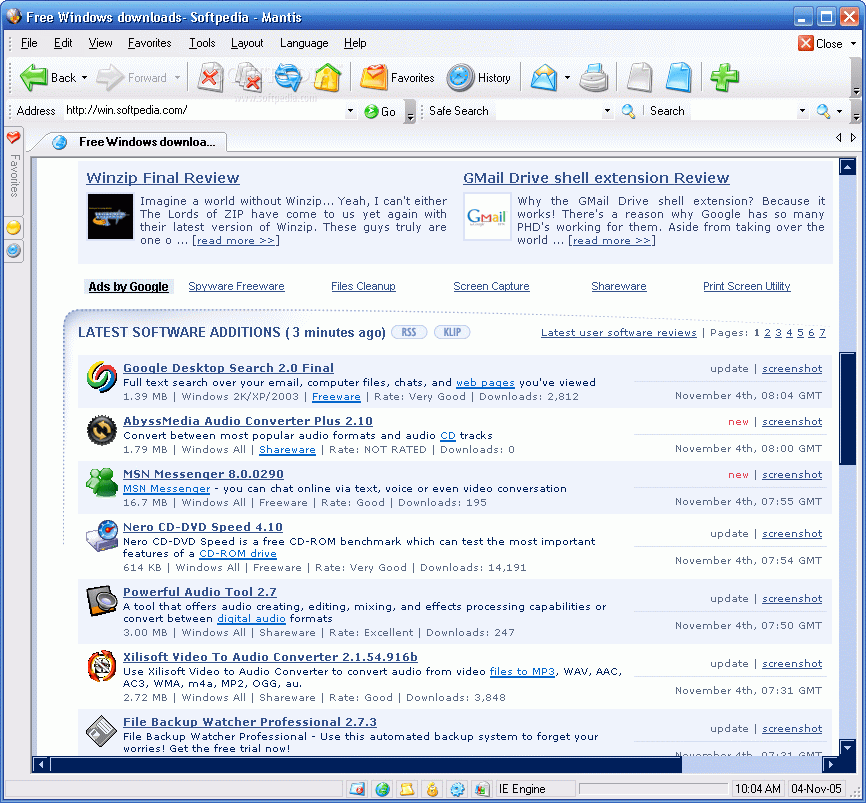The image size is (866, 803).
Task: Click the blue Refresh arrows icon
Action: 288,77
